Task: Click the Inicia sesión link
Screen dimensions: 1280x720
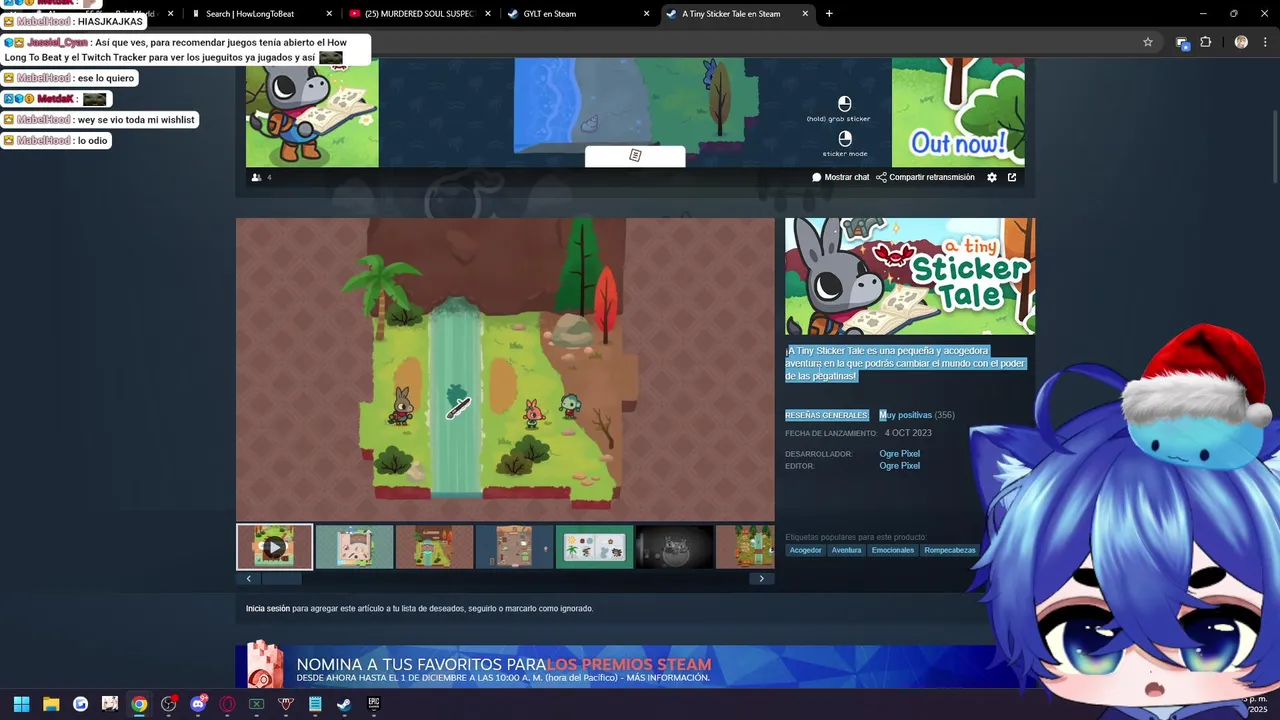Action: [x=268, y=608]
